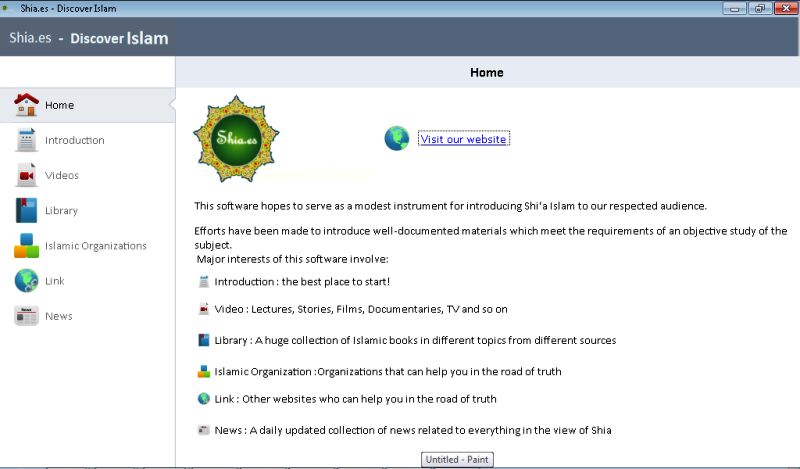This screenshot has width=800, height=469.
Task: Select Islamic Organizations text in sidebar
Action: click(95, 245)
